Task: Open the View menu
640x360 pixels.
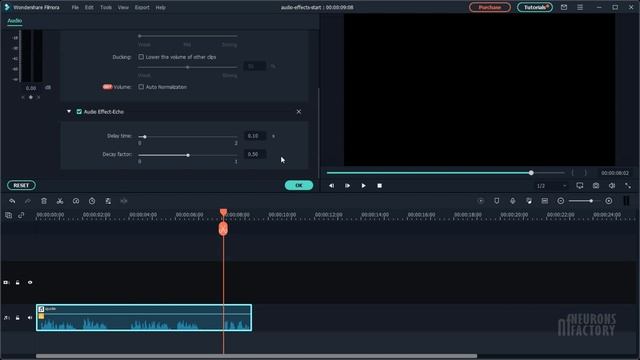Action: point(123,7)
